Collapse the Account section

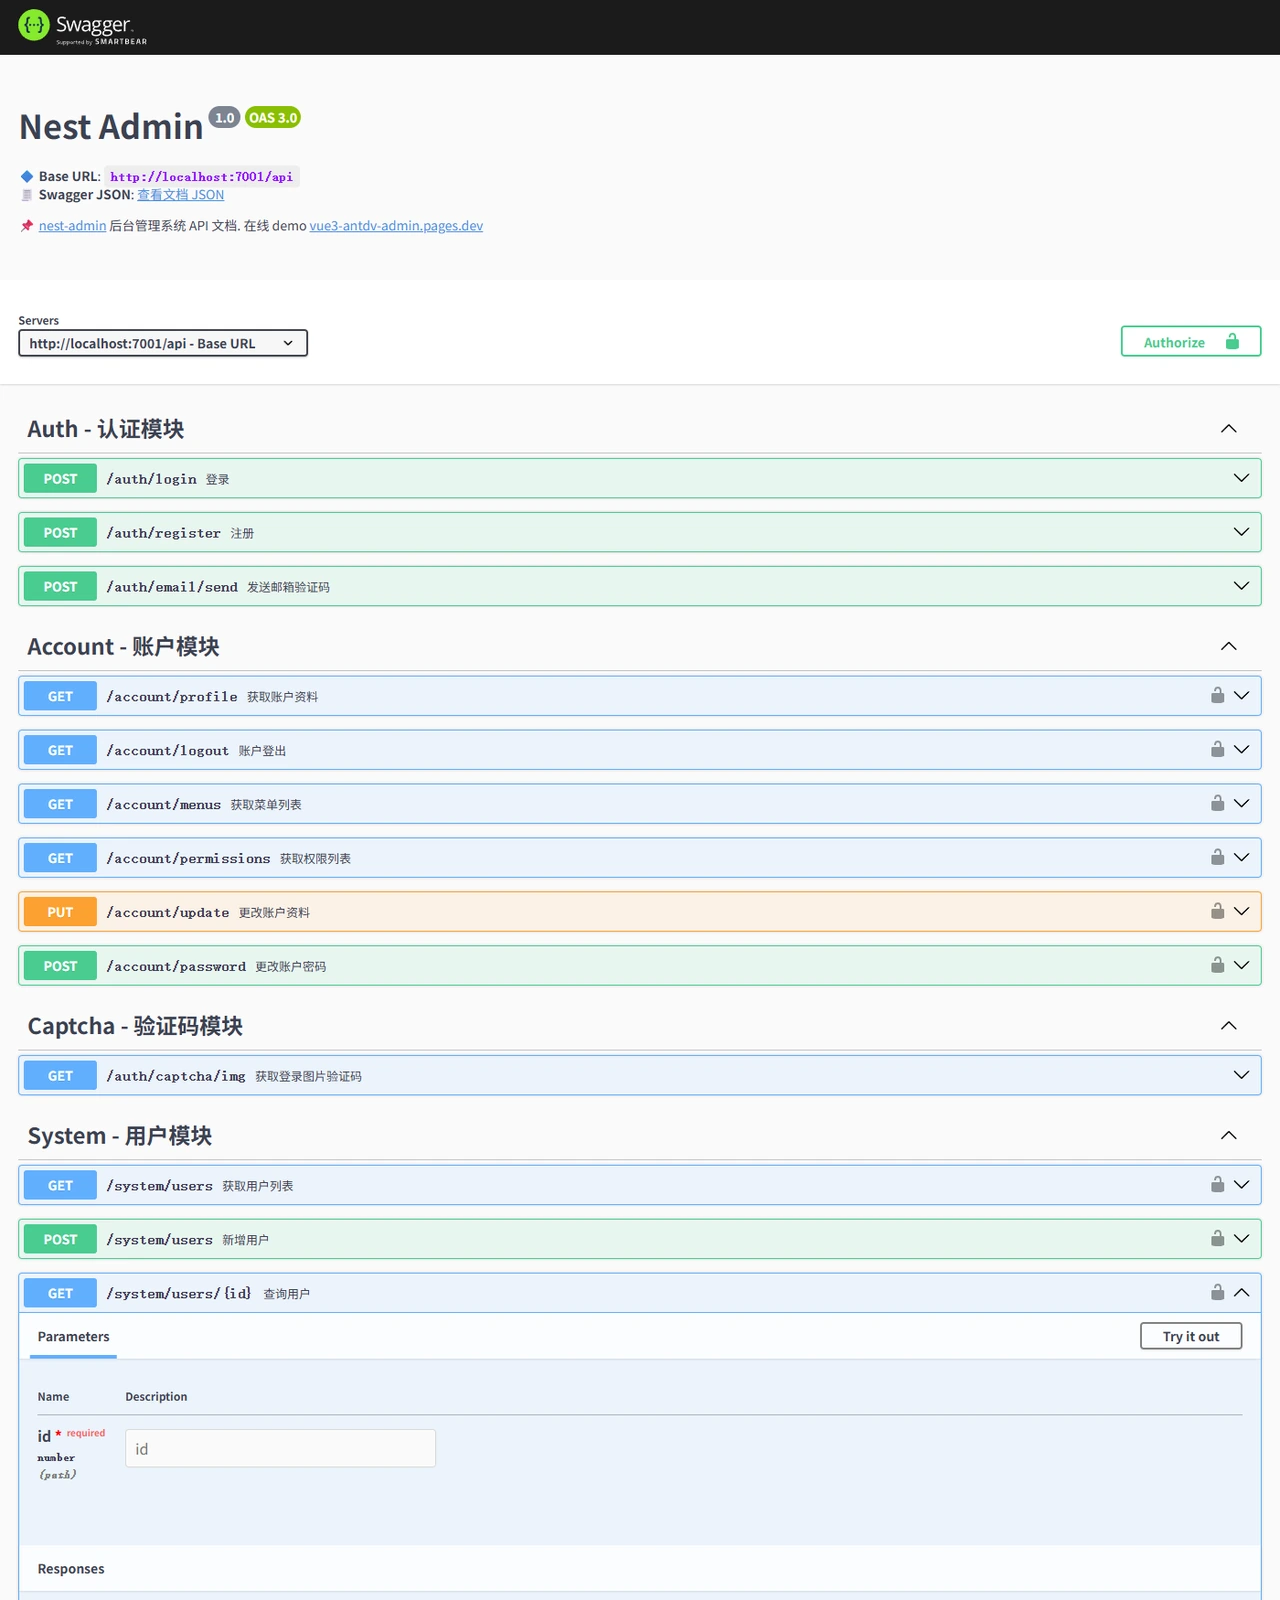click(x=1229, y=647)
